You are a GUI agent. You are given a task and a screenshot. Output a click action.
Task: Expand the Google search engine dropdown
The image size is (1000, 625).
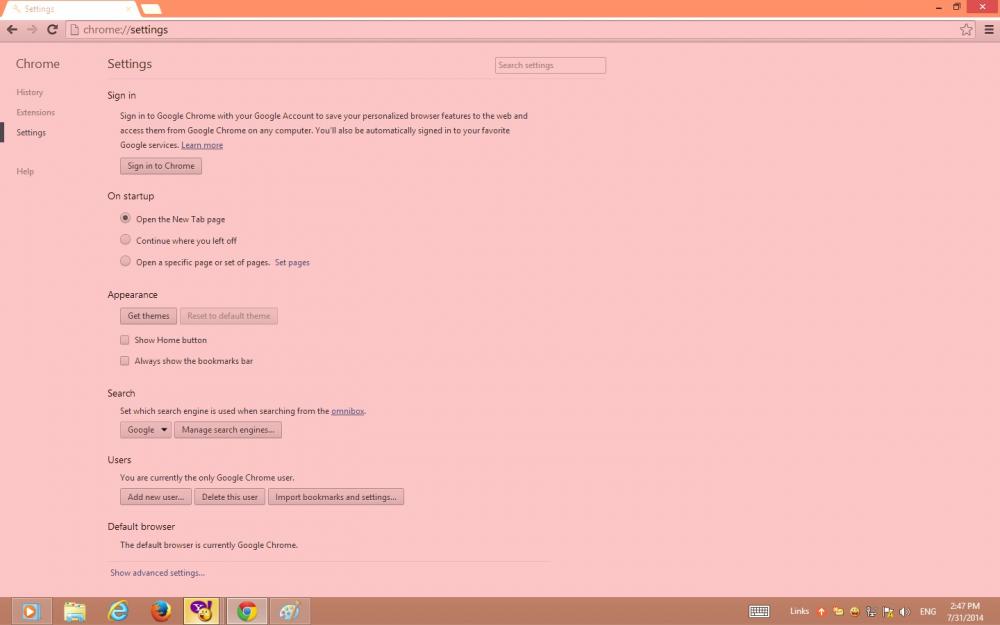145,430
